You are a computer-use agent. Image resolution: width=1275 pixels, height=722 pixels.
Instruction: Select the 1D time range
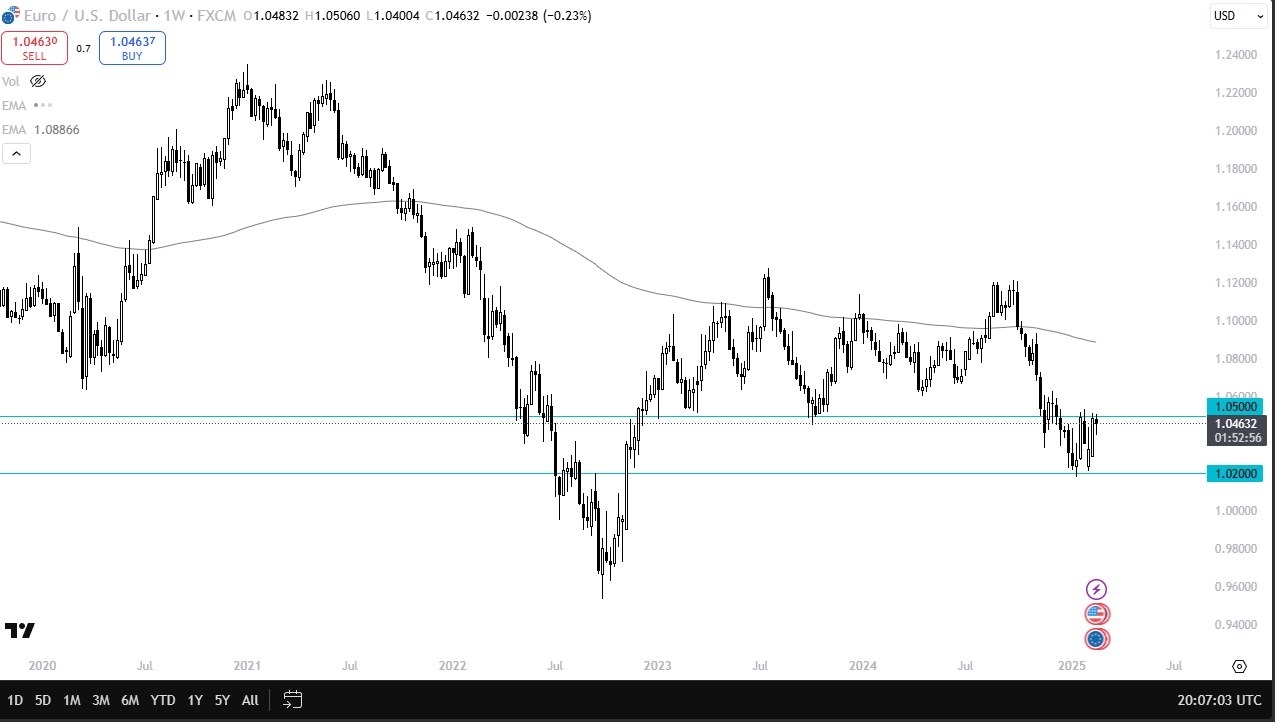coord(15,700)
